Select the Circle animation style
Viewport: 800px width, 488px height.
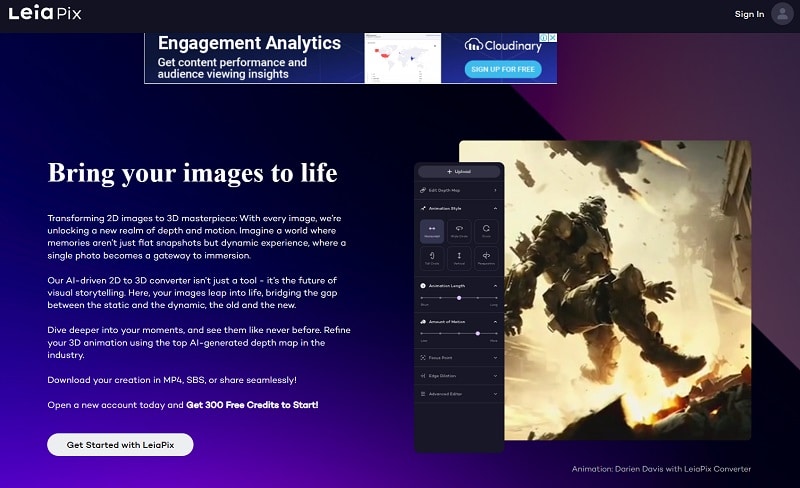pos(486,231)
